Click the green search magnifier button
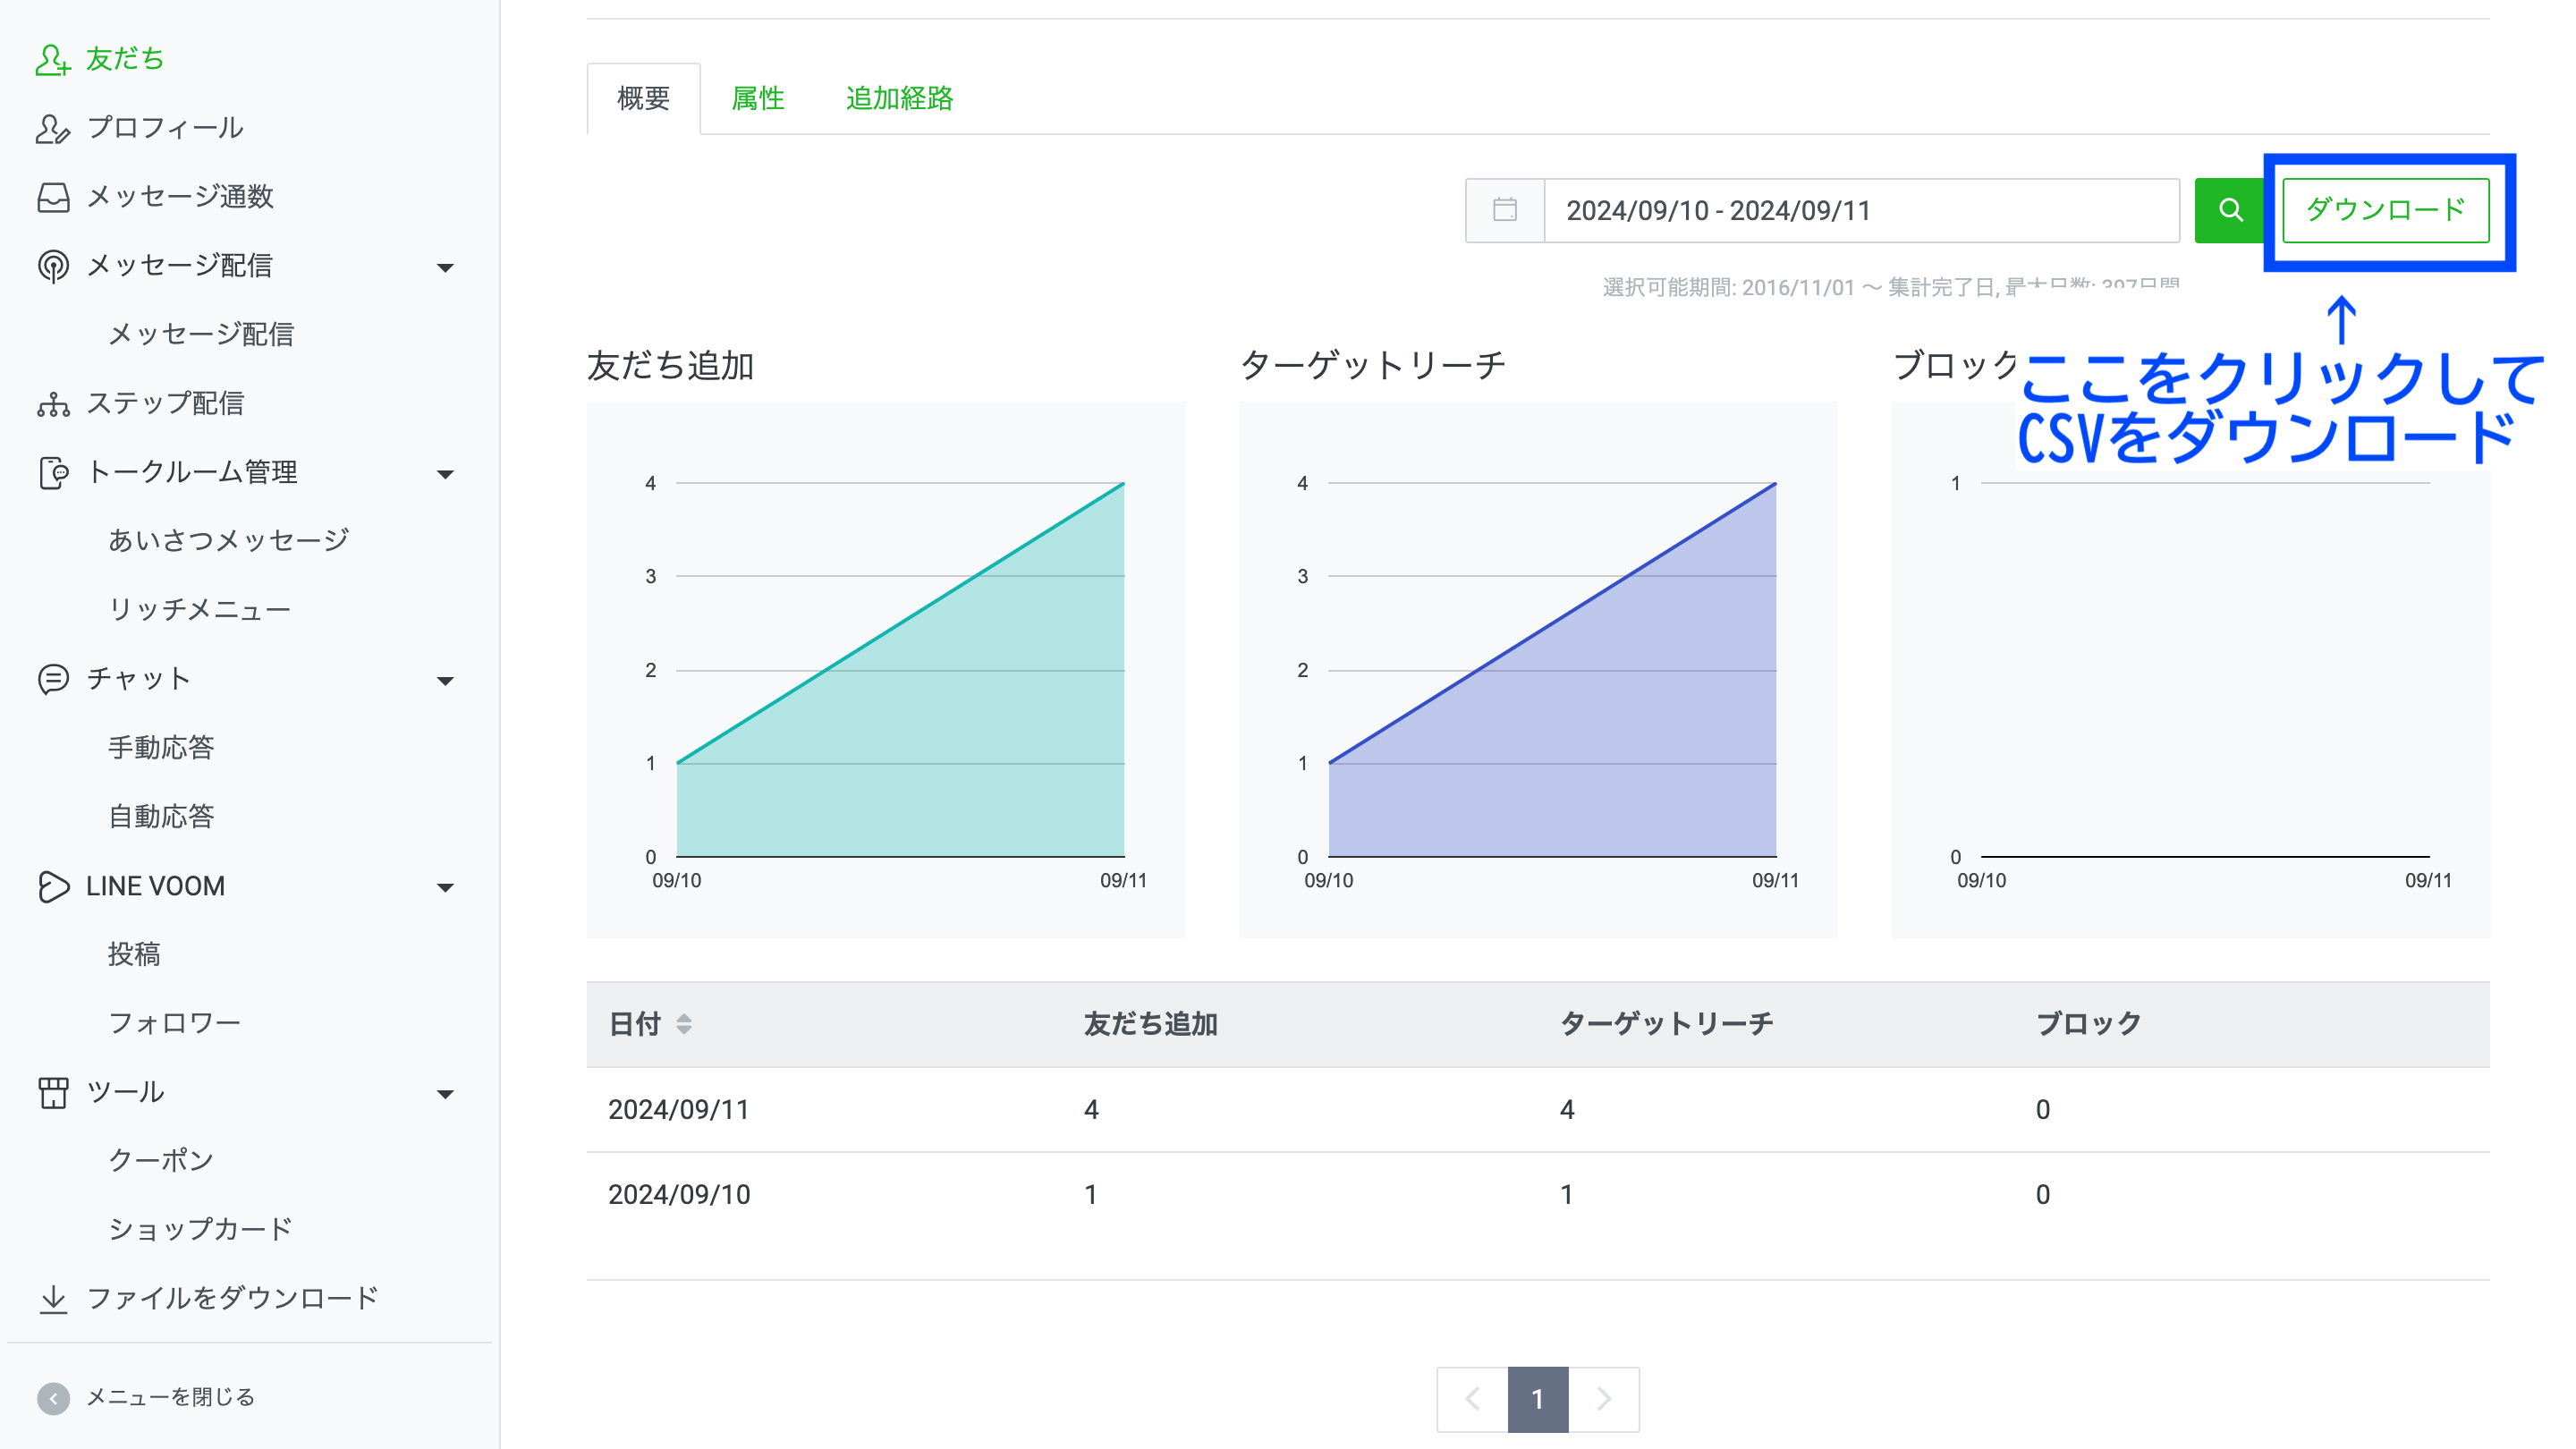Viewport: 2576px width, 1449px height. click(2230, 210)
